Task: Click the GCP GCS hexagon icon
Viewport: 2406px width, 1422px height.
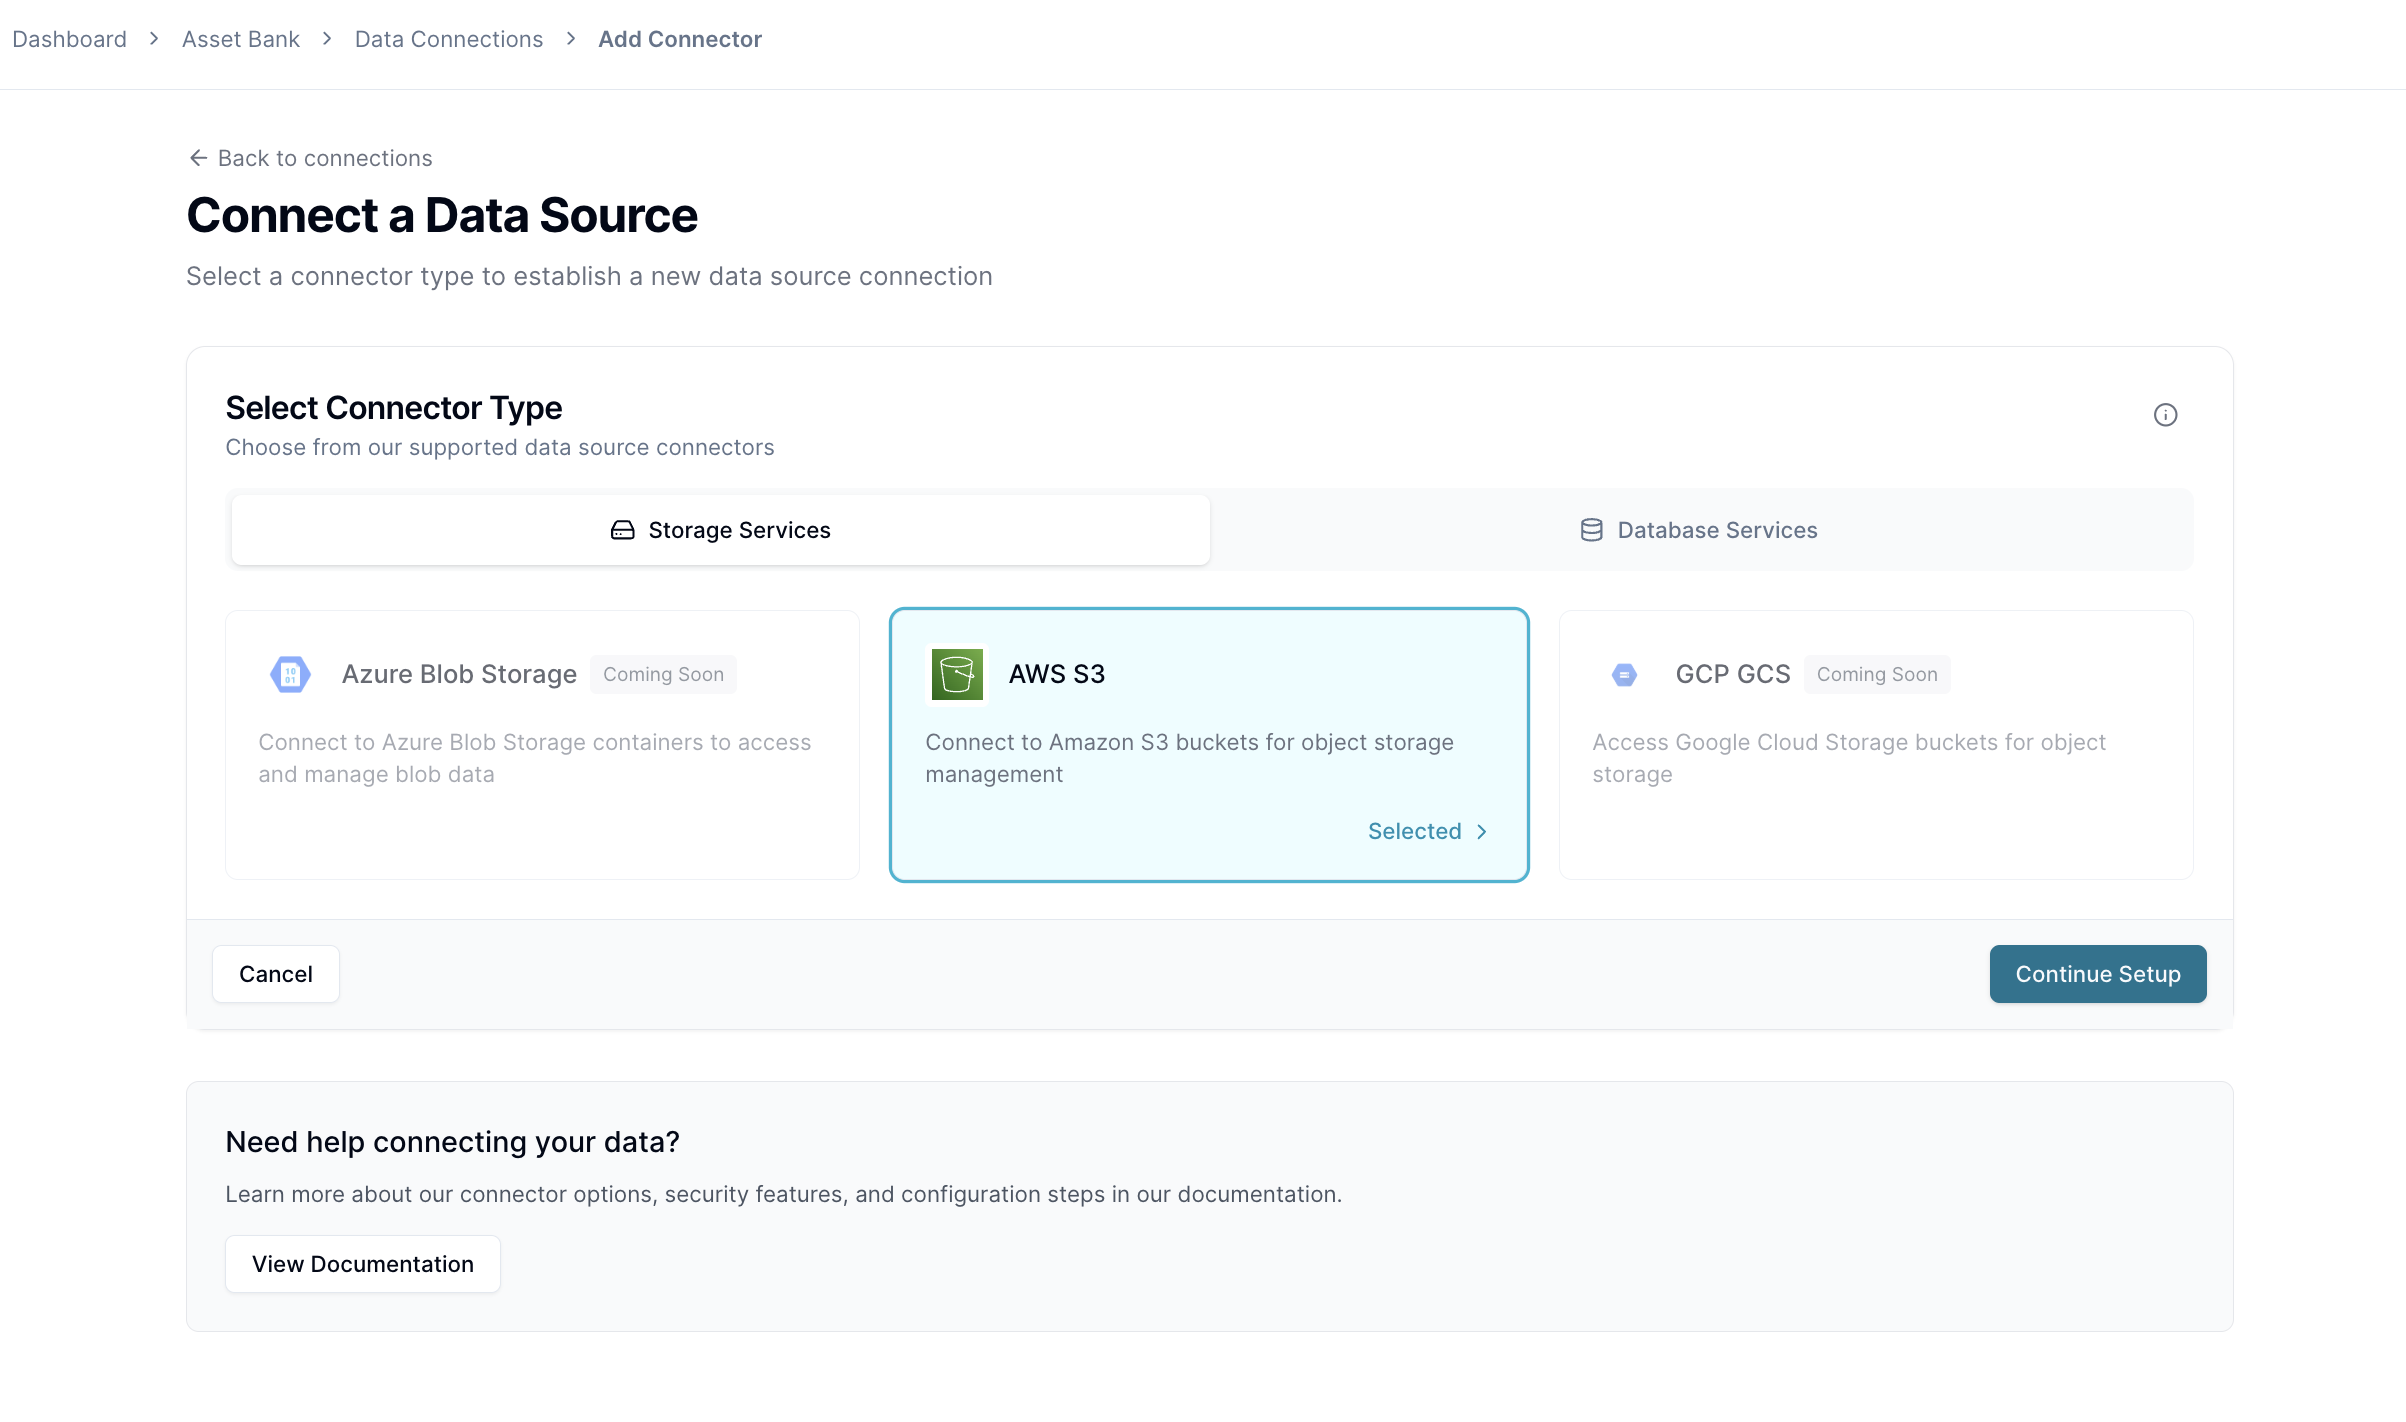Action: point(1624,675)
